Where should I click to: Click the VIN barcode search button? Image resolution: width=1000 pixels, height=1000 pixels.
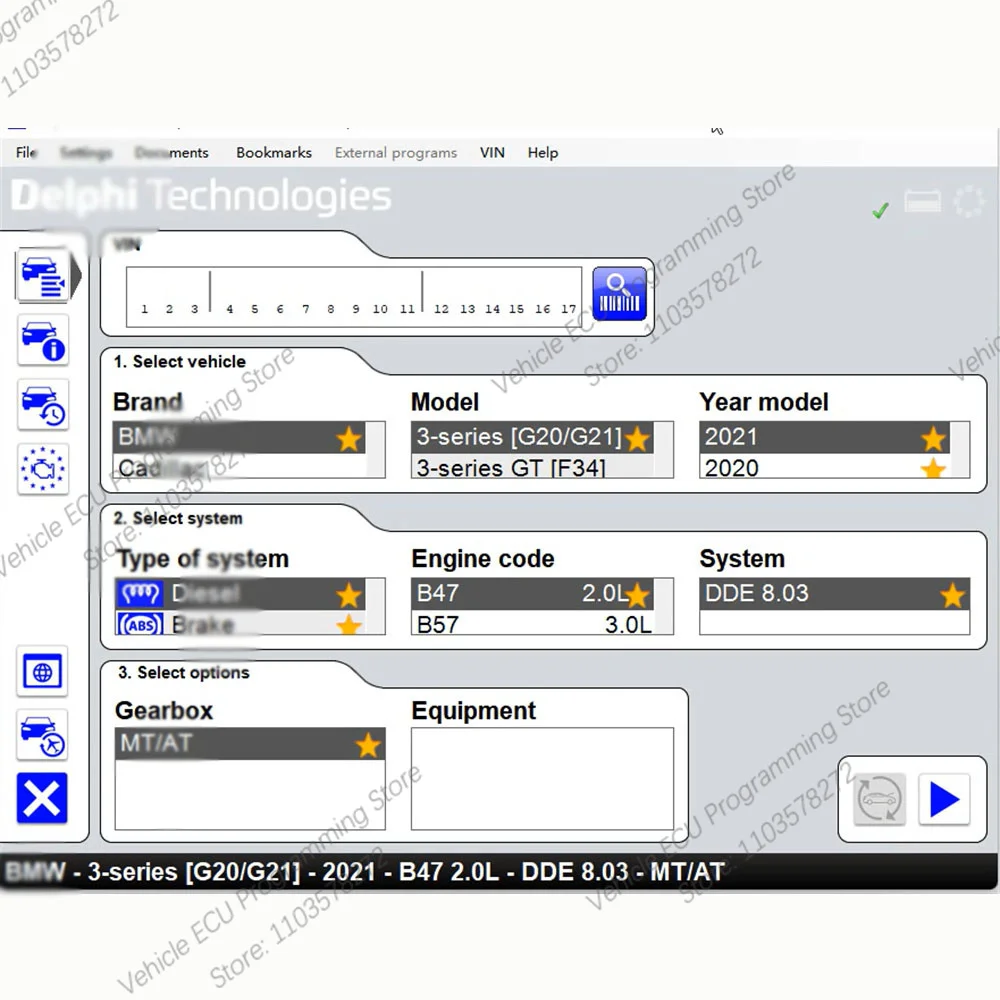click(619, 294)
